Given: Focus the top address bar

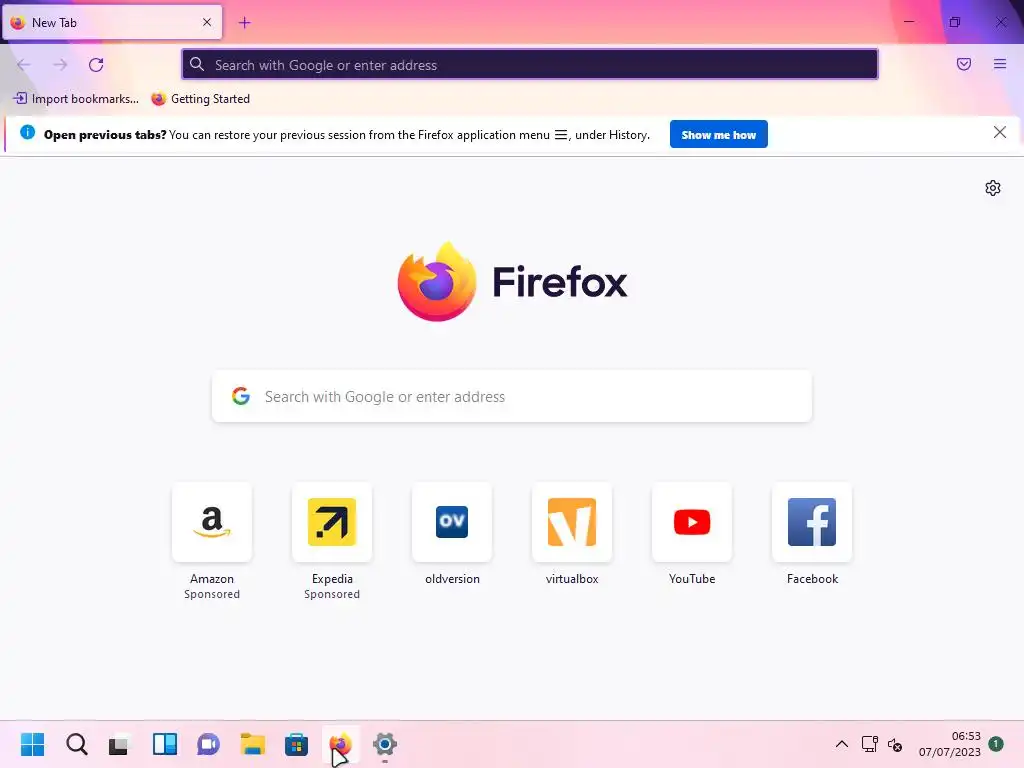Looking at the screenshot, I should 530,65.
